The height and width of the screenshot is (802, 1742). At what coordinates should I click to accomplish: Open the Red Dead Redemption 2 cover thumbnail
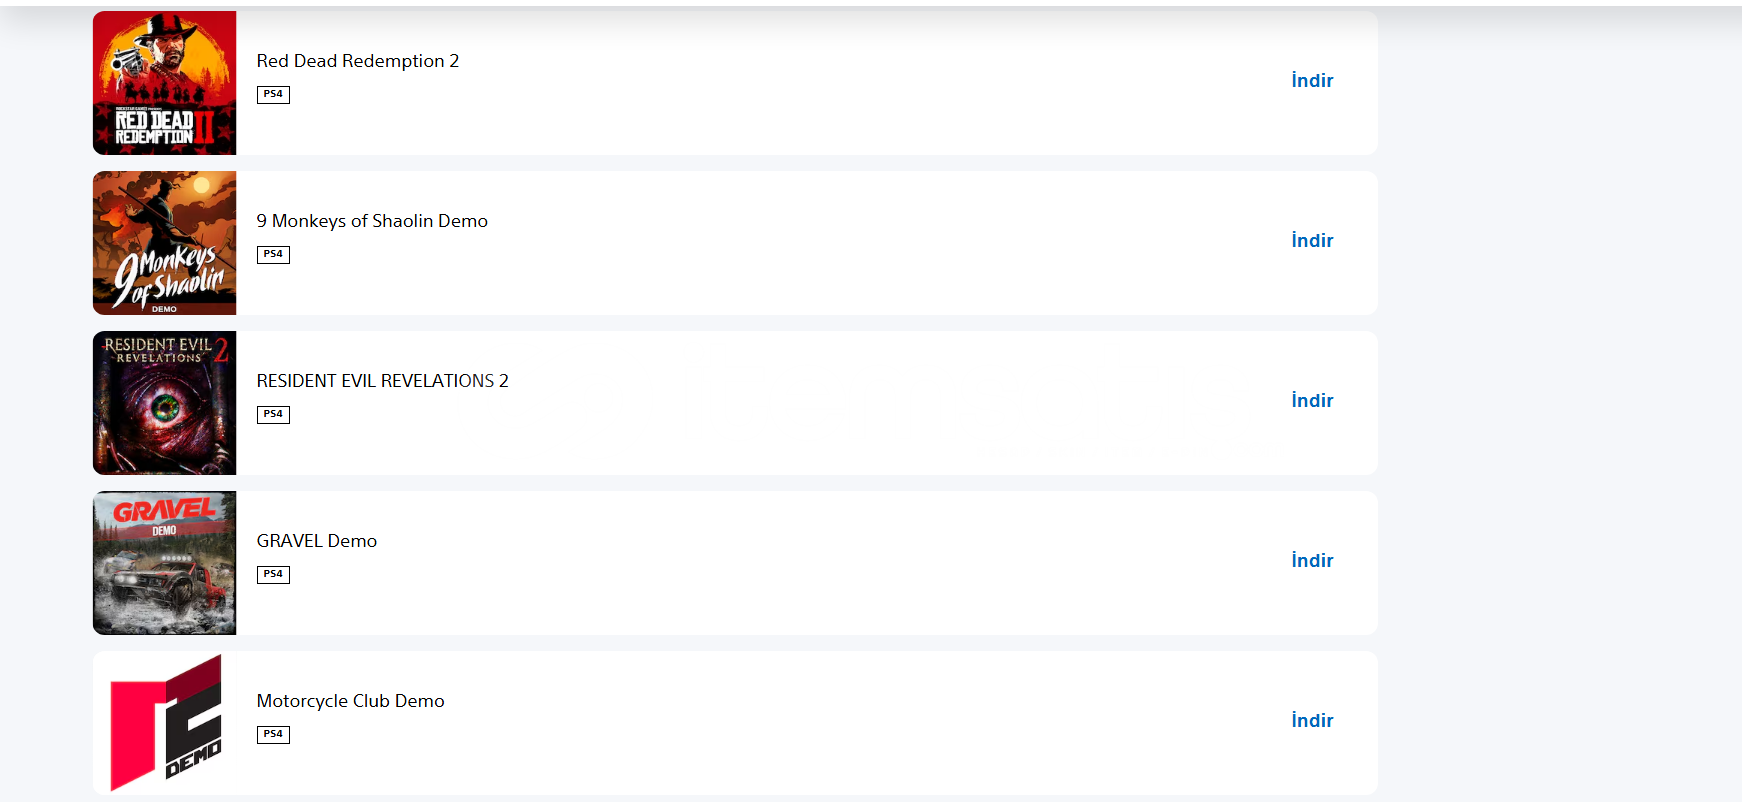(x=165, y=83)
